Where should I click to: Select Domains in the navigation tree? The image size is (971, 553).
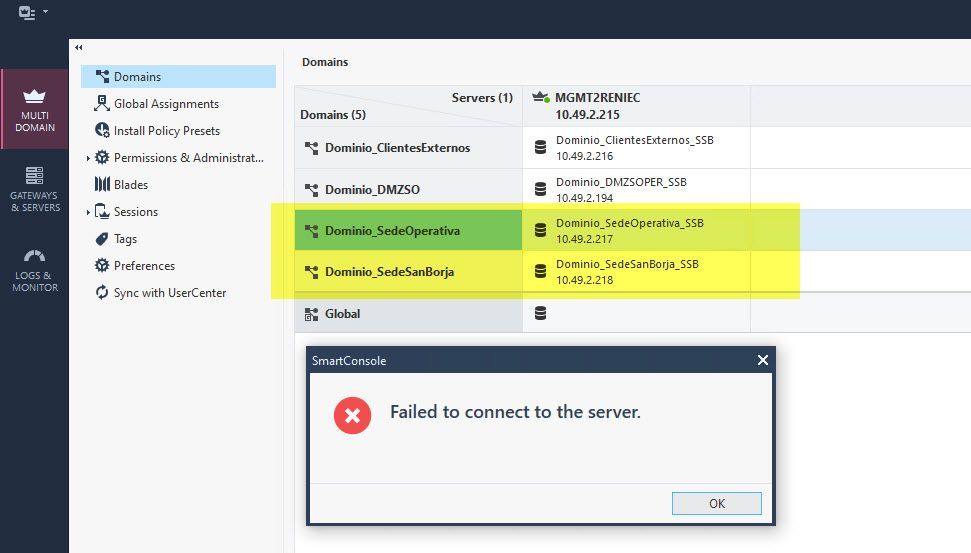178,77
